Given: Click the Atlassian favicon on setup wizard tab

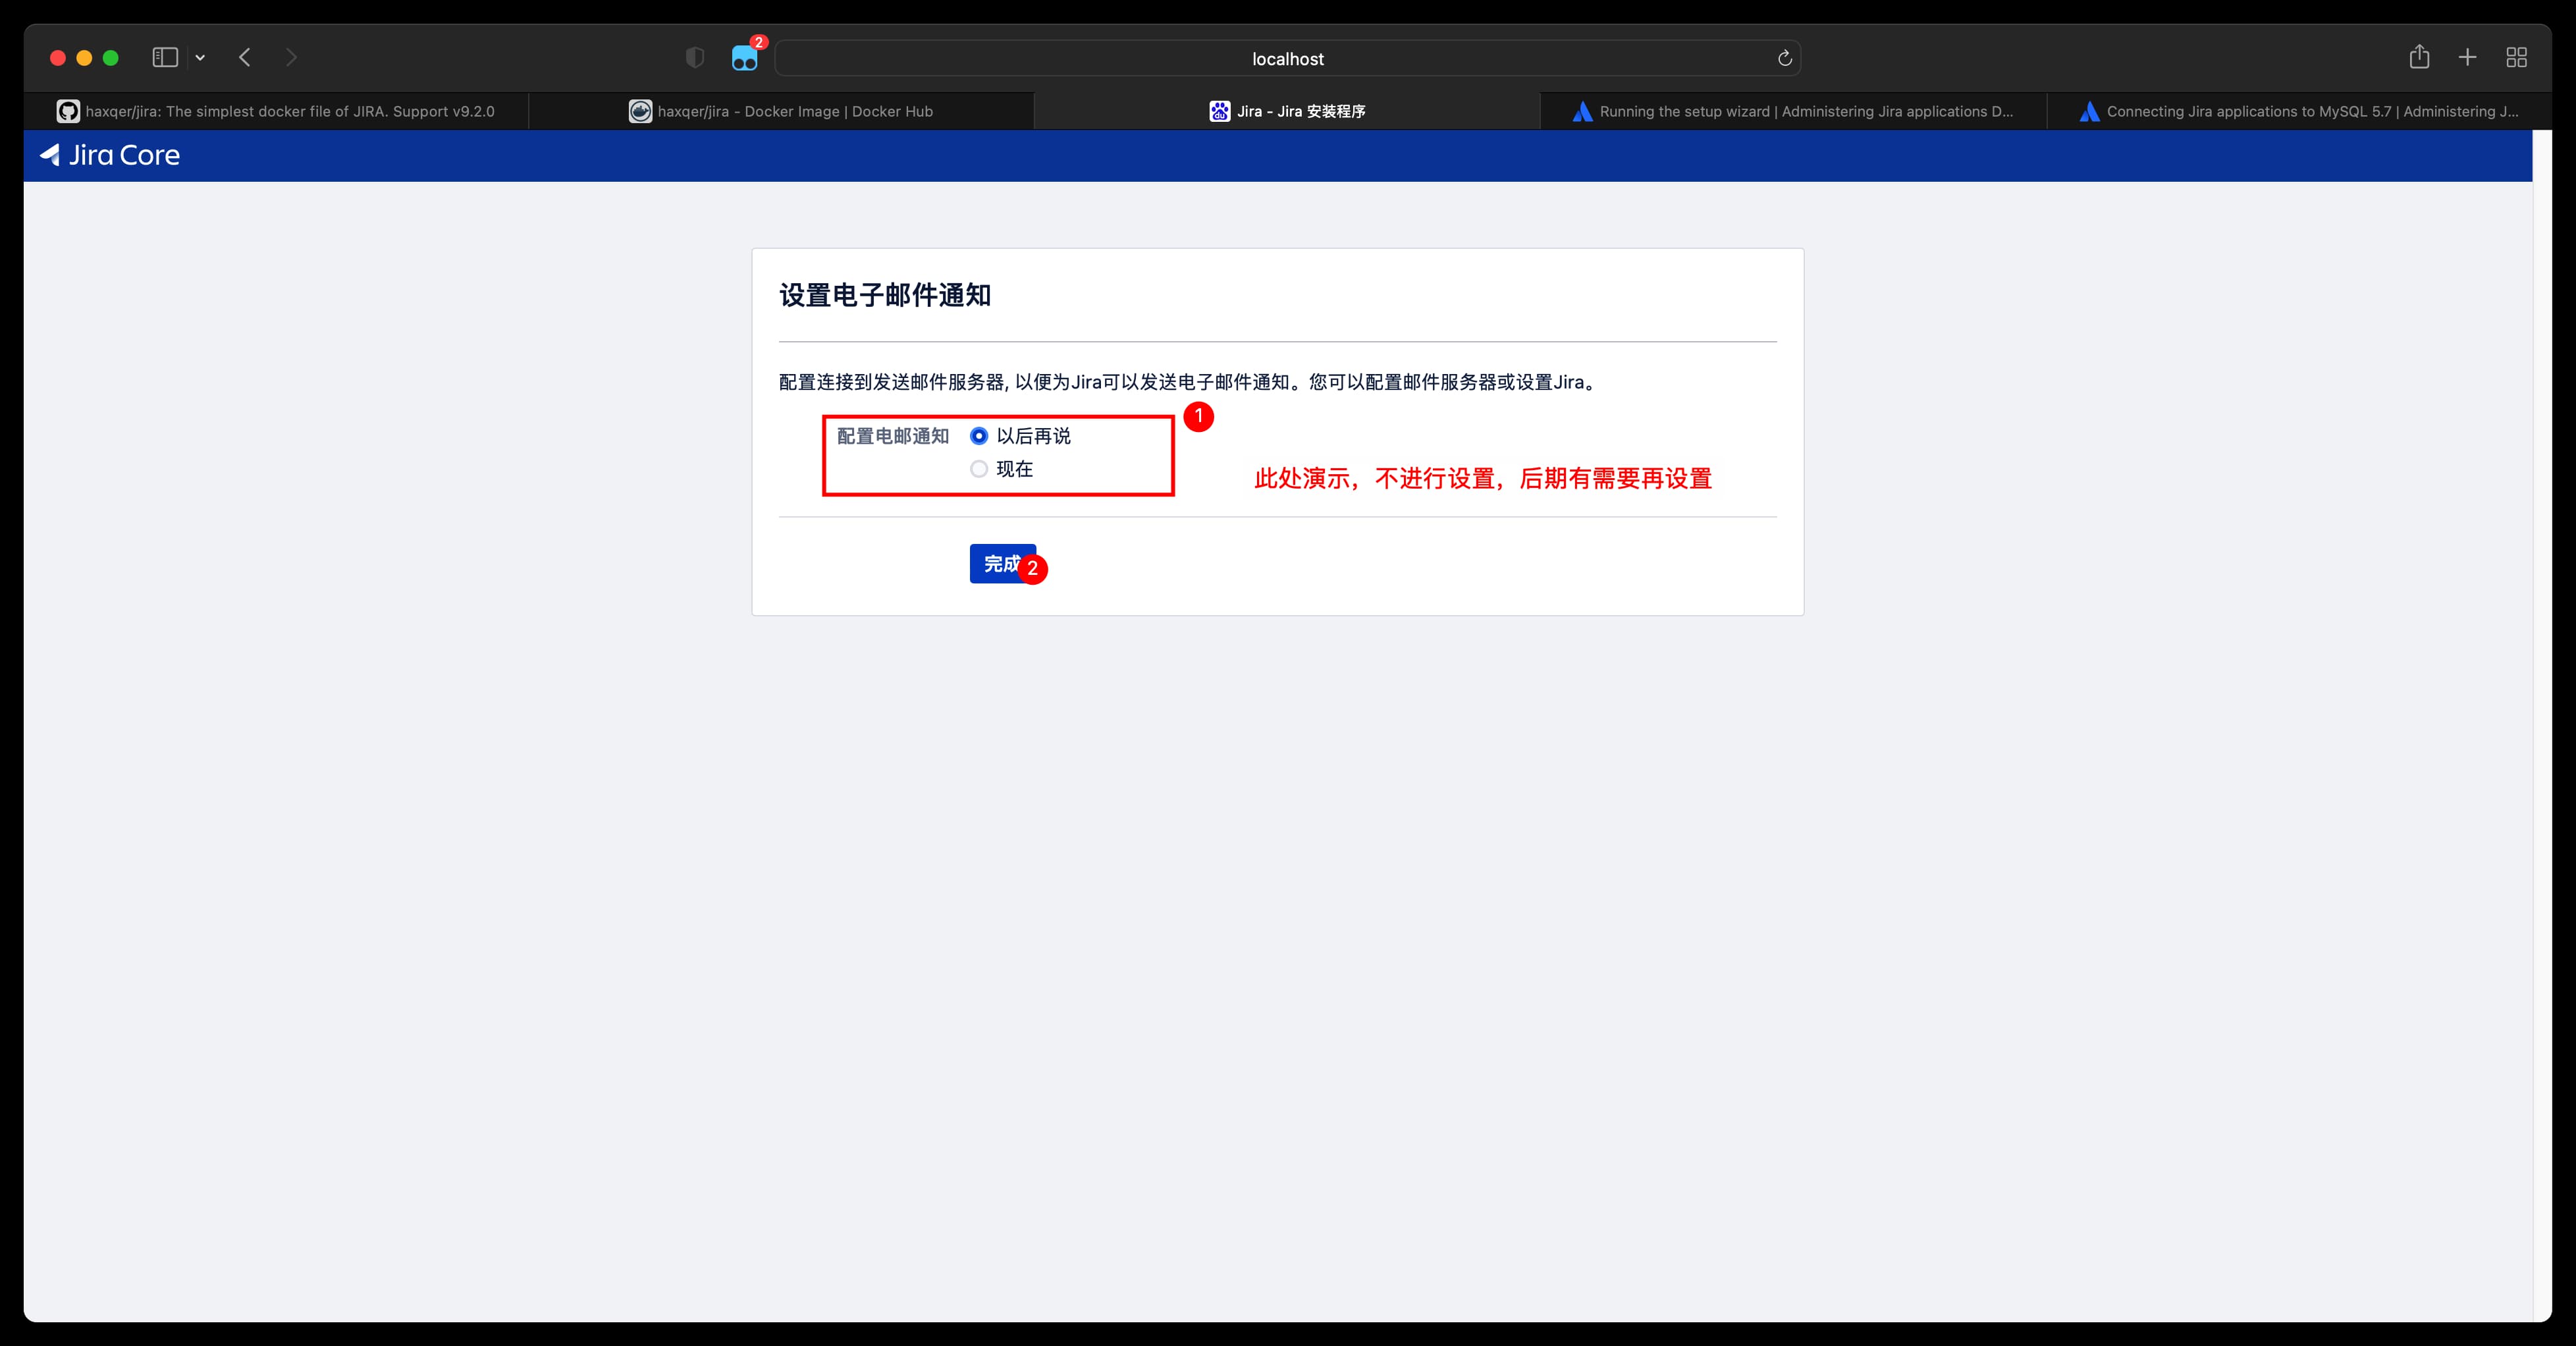Looking at the screenshot, I should pyautogui.click(x=1582, y=111).
